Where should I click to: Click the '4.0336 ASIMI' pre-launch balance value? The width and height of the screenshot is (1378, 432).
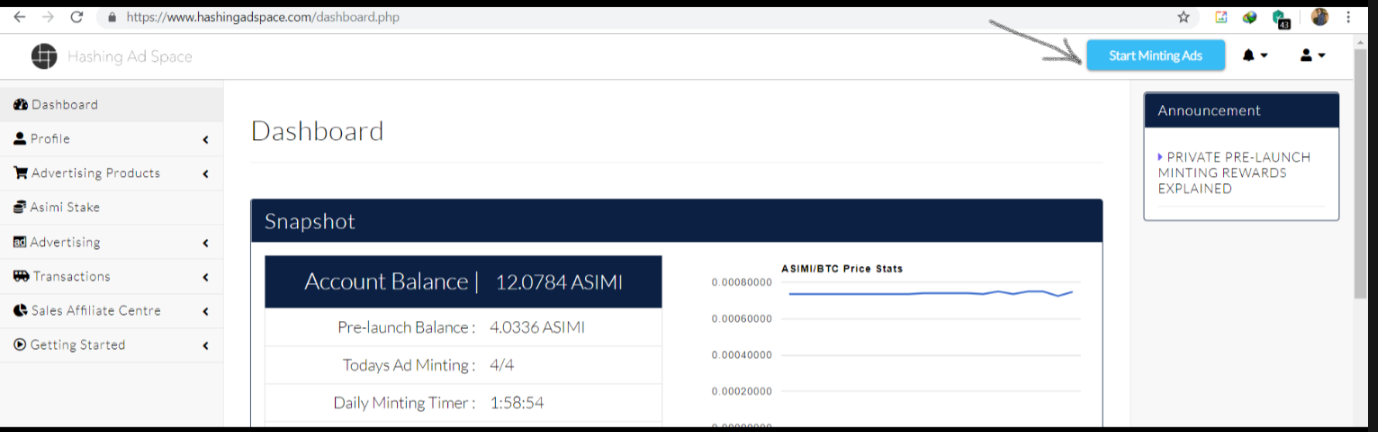(537, 328)
